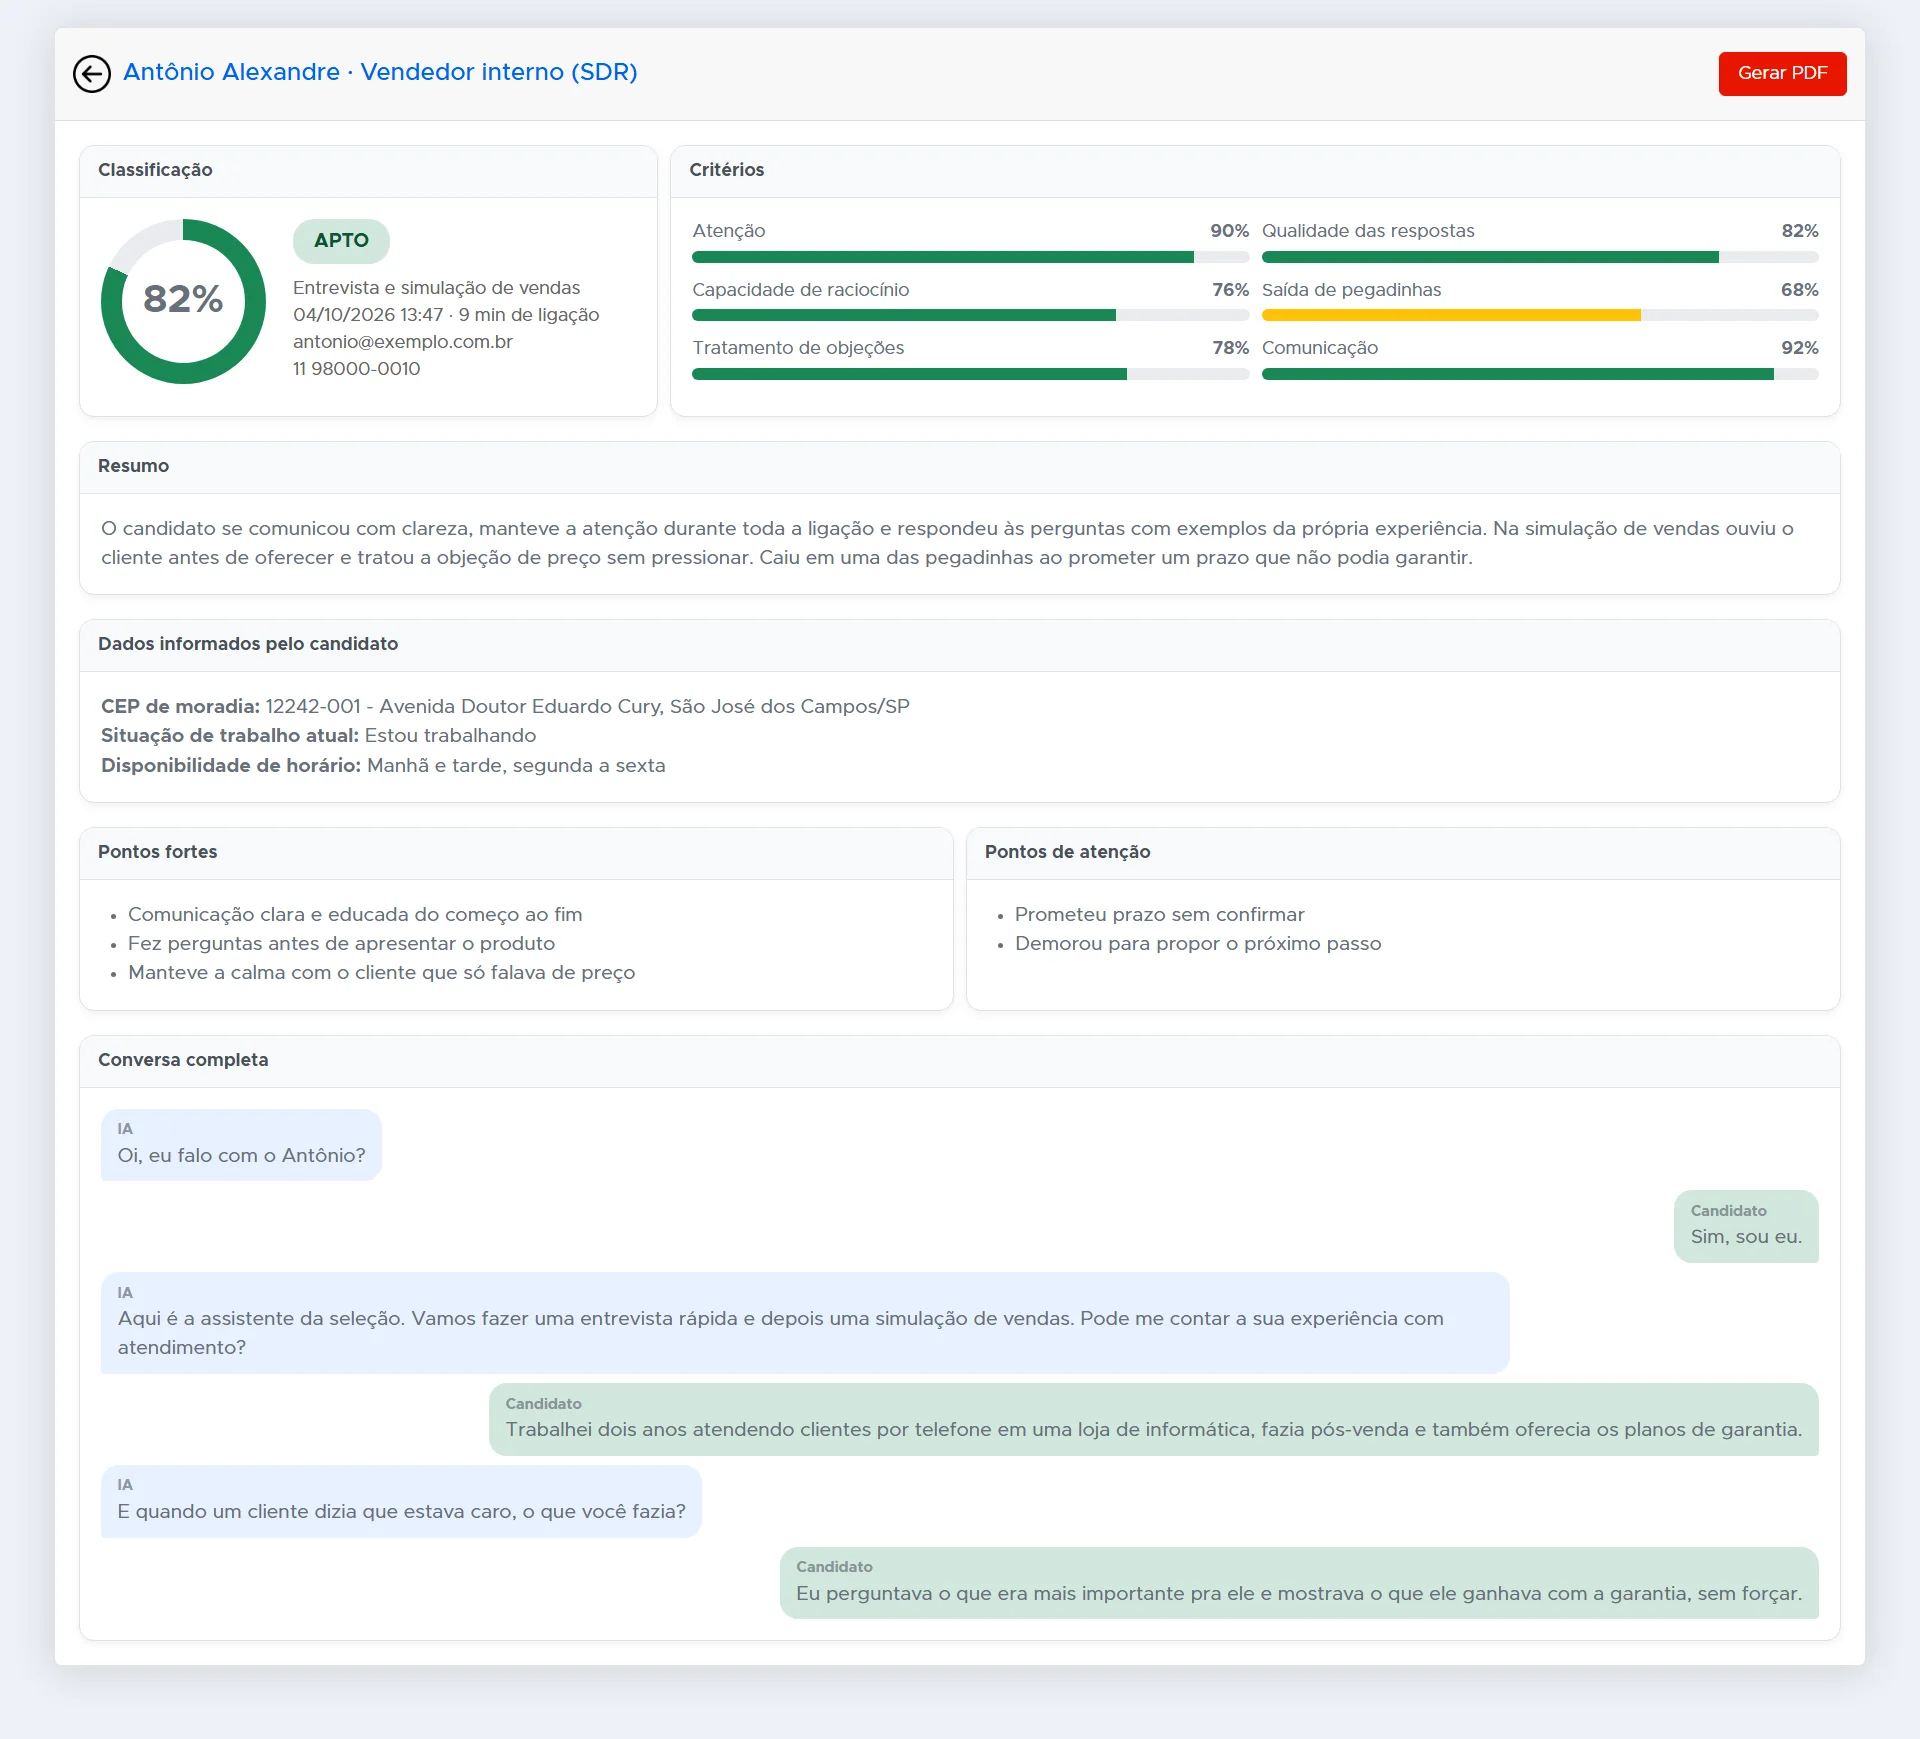Click the Capacidade de raciocínio progress bar
Image resolution: width=1920 pixels, height=1739 pixels.
(x=970, y=315)
